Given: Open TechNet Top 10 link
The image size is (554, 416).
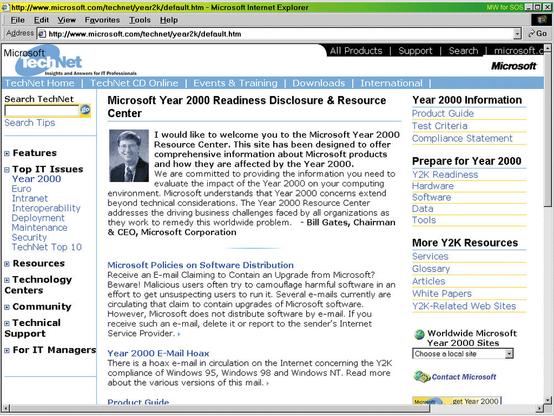Looking at the screenshot, I should [47, 247].
